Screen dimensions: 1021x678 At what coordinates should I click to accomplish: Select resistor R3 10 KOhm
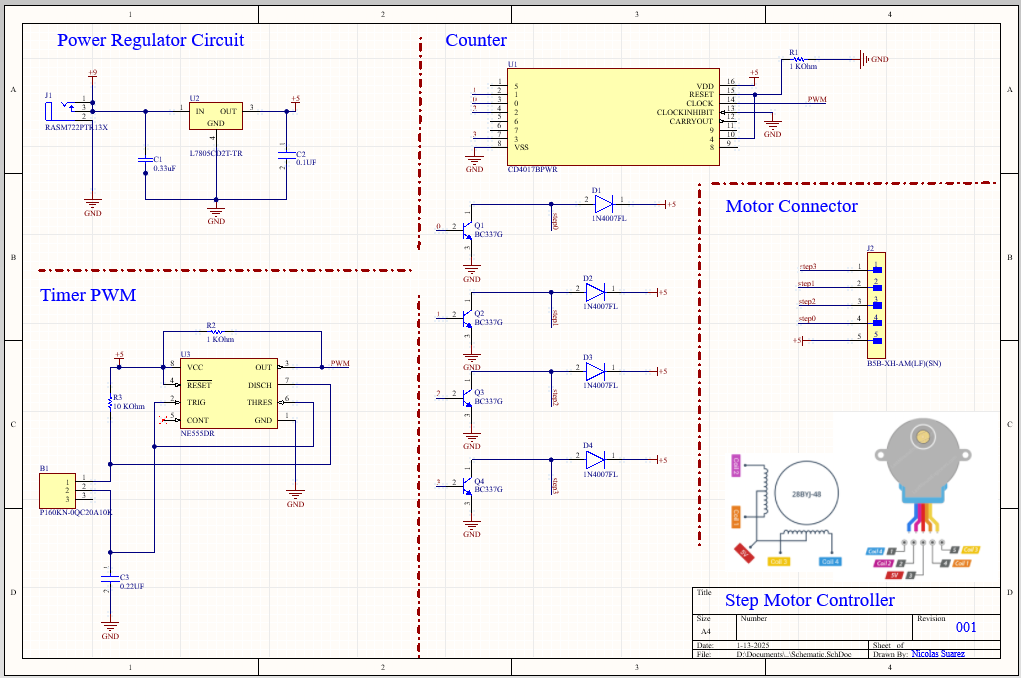click(110, 403)
